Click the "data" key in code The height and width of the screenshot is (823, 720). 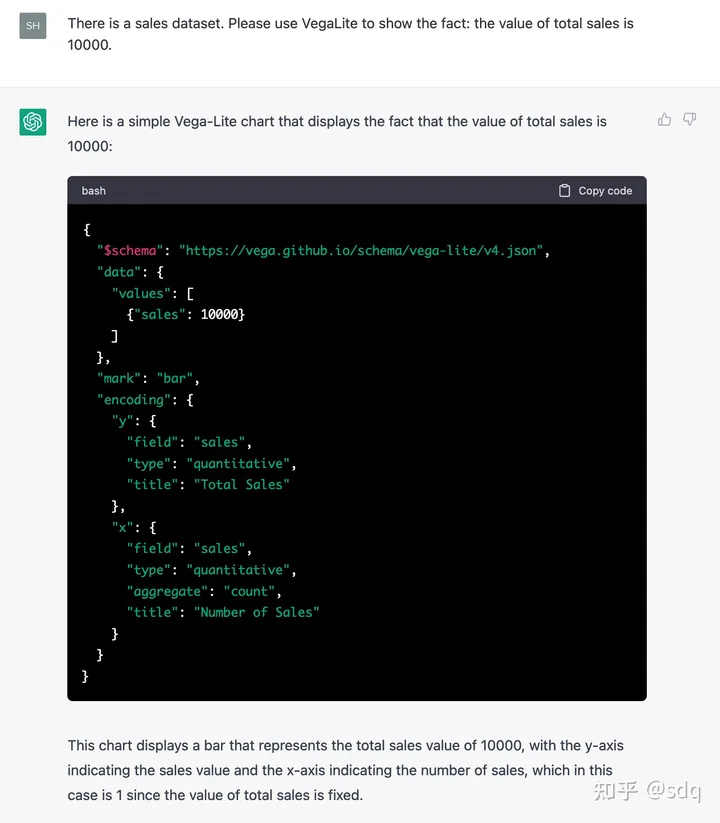click(x=119, y=271)
